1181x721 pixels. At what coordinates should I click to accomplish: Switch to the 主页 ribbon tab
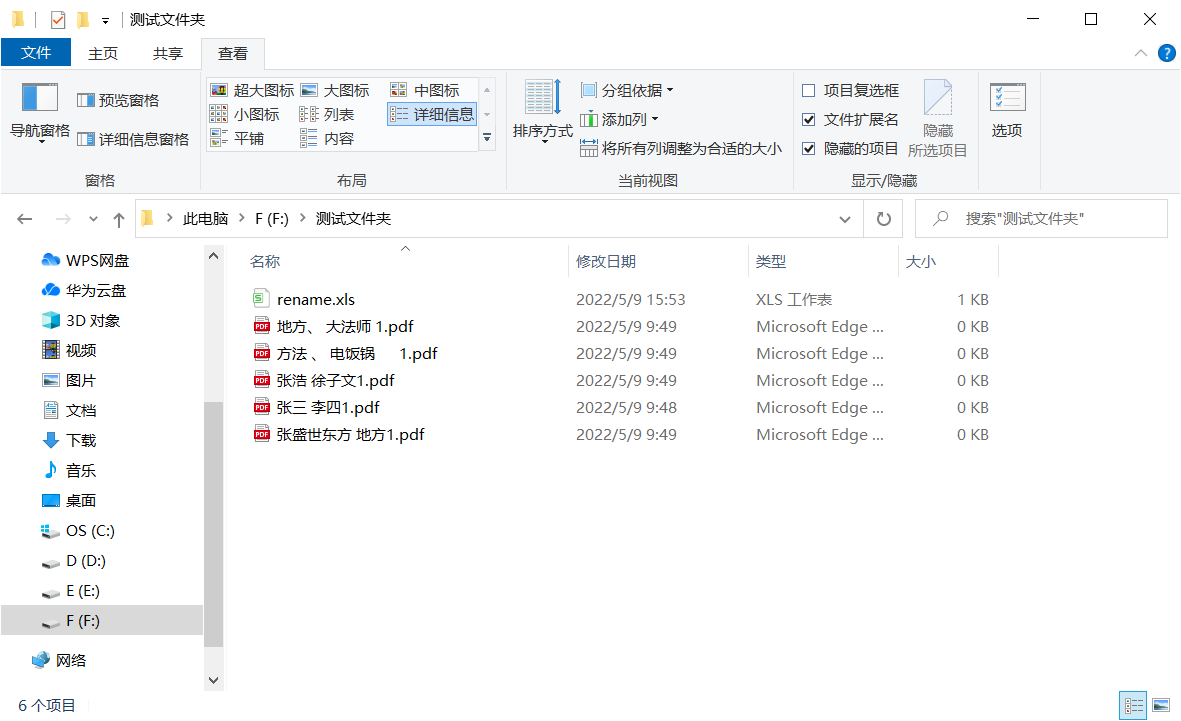click(103, 53)
